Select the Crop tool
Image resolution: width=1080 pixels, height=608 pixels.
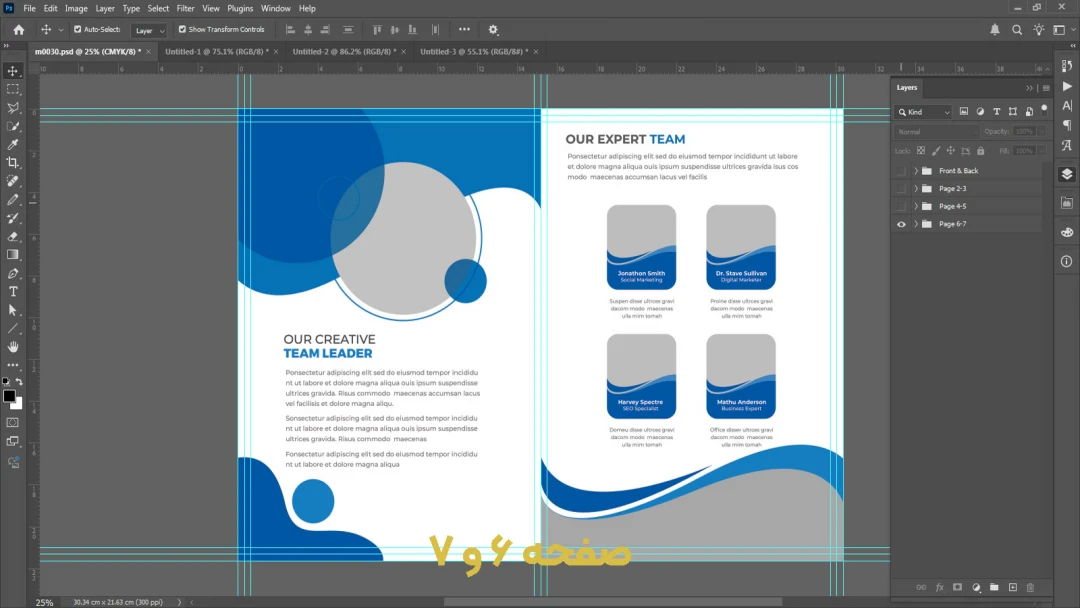click(13, 162)
